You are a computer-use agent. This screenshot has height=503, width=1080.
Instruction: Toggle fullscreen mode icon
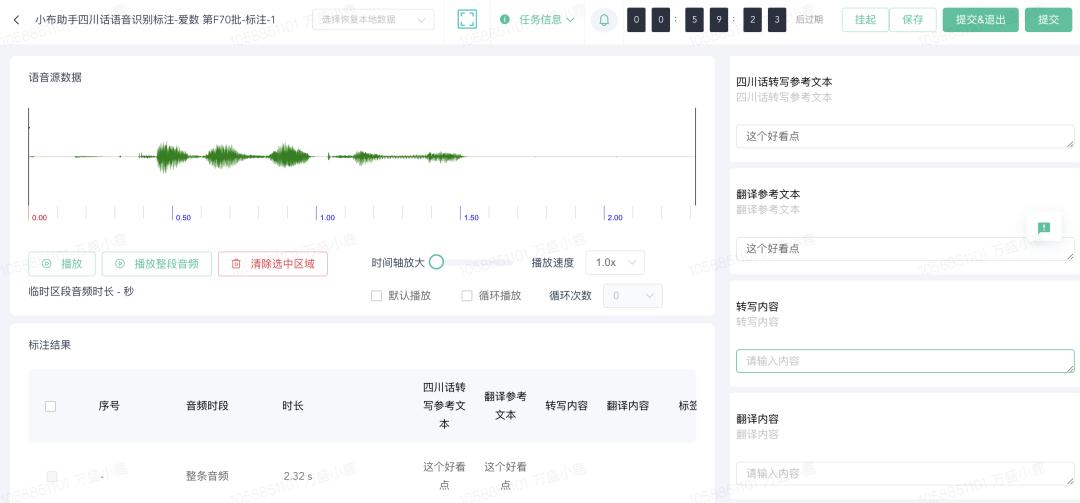pyautogui.click(x=467, y=19)
